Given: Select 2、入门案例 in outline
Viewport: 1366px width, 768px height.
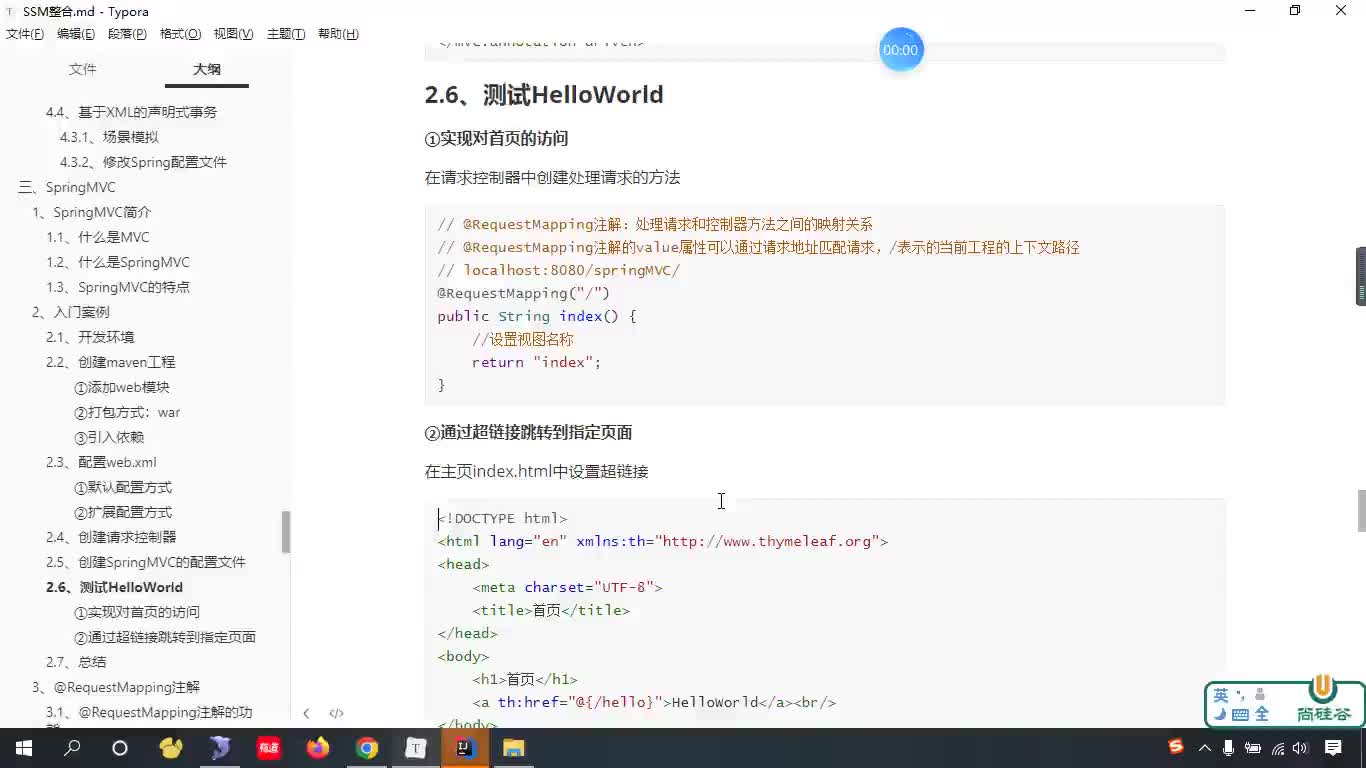Looking at the screenshot, I should (x=71, y=312).
